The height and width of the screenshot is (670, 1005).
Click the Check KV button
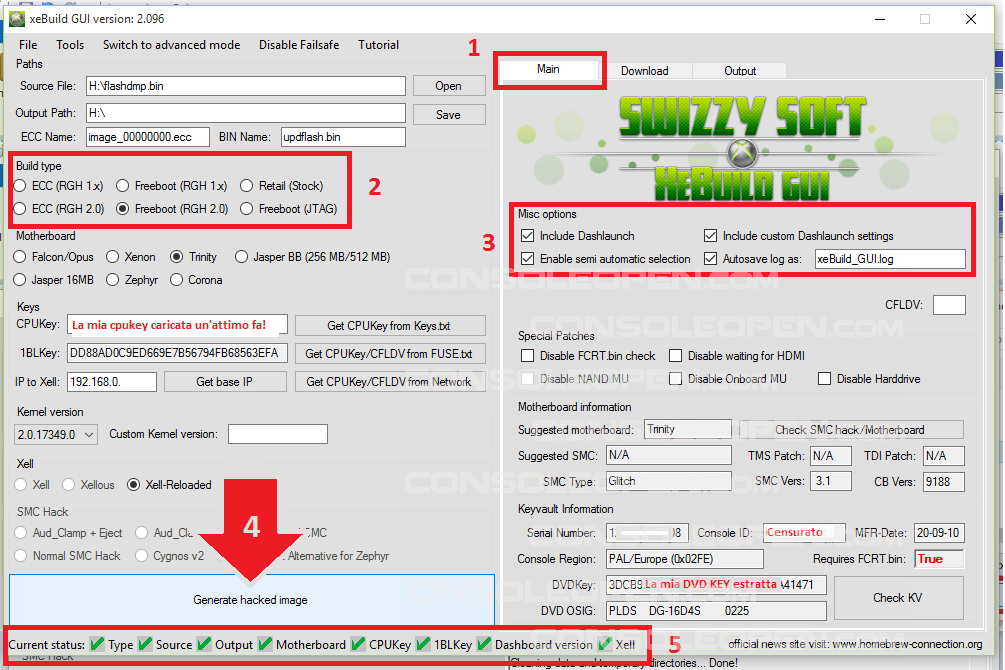898,598
